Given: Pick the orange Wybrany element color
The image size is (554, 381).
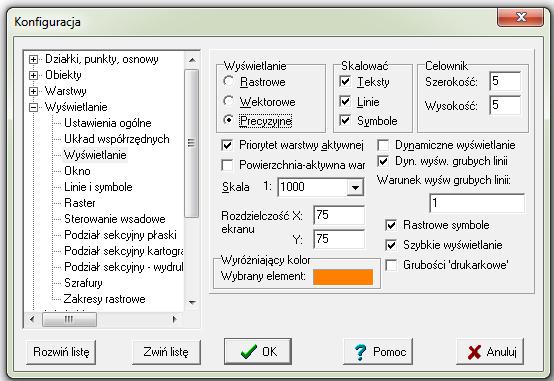Looking at the screenshot, I should pos(343,277).
